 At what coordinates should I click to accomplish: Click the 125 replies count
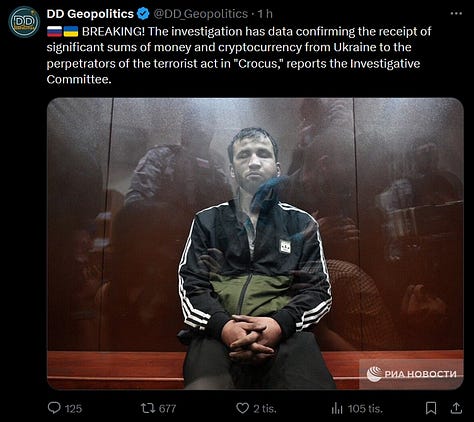[x=73, y=409]
